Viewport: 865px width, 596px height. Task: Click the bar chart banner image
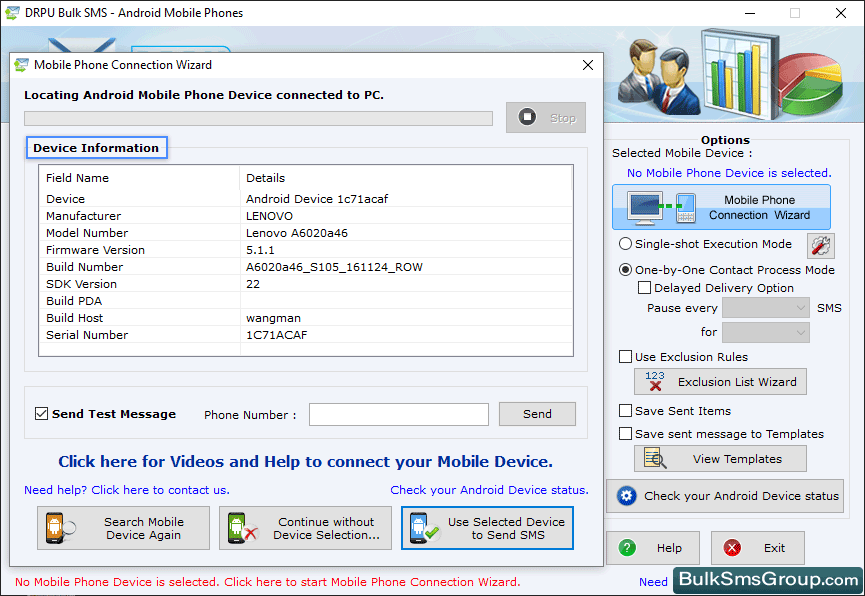click(x=739, y=74)
